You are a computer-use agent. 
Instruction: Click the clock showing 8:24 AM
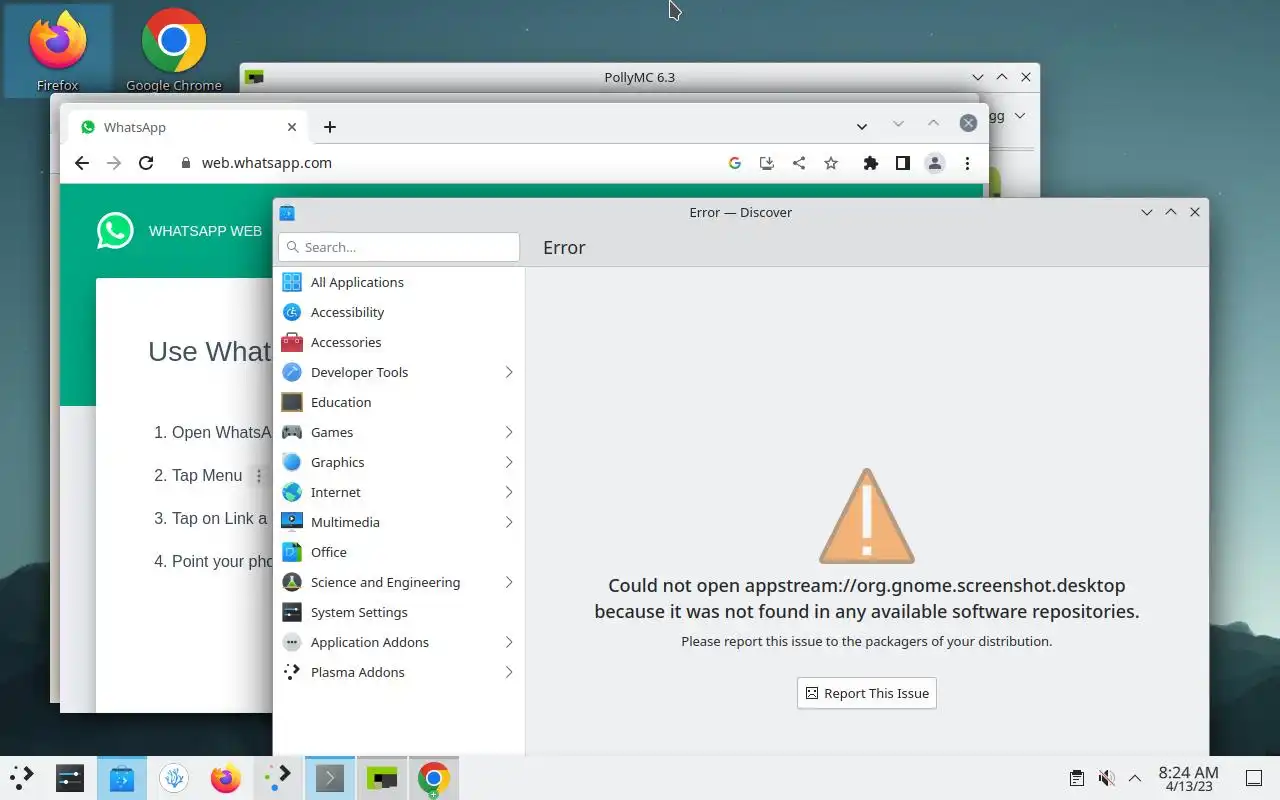(1188, 778)
